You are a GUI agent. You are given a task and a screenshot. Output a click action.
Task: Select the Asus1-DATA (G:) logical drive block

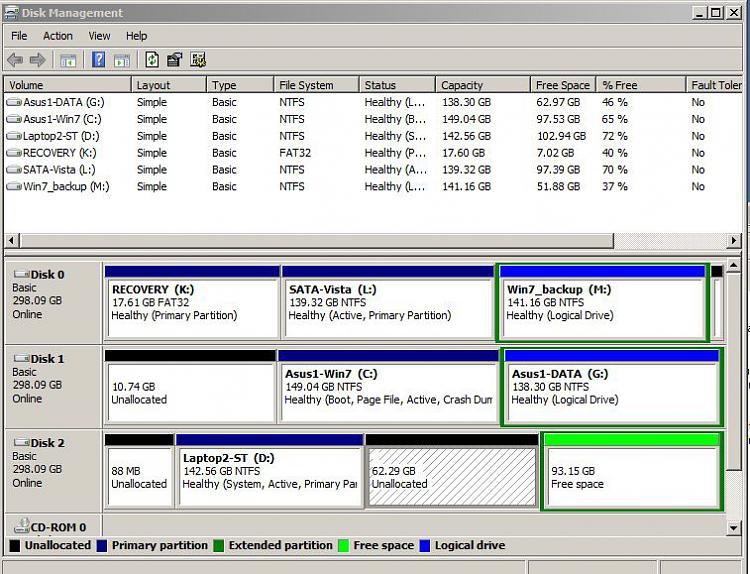612,386
